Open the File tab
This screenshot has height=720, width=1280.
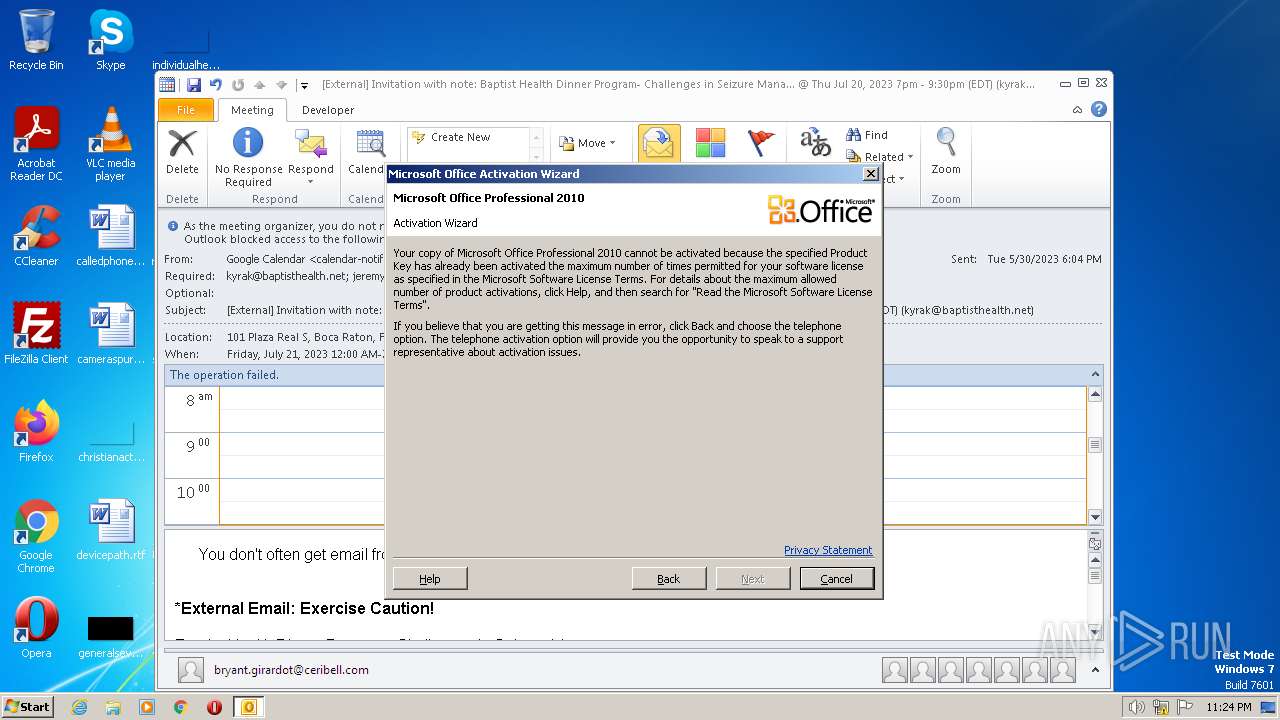pyautogui.click(x=186, y=110)
